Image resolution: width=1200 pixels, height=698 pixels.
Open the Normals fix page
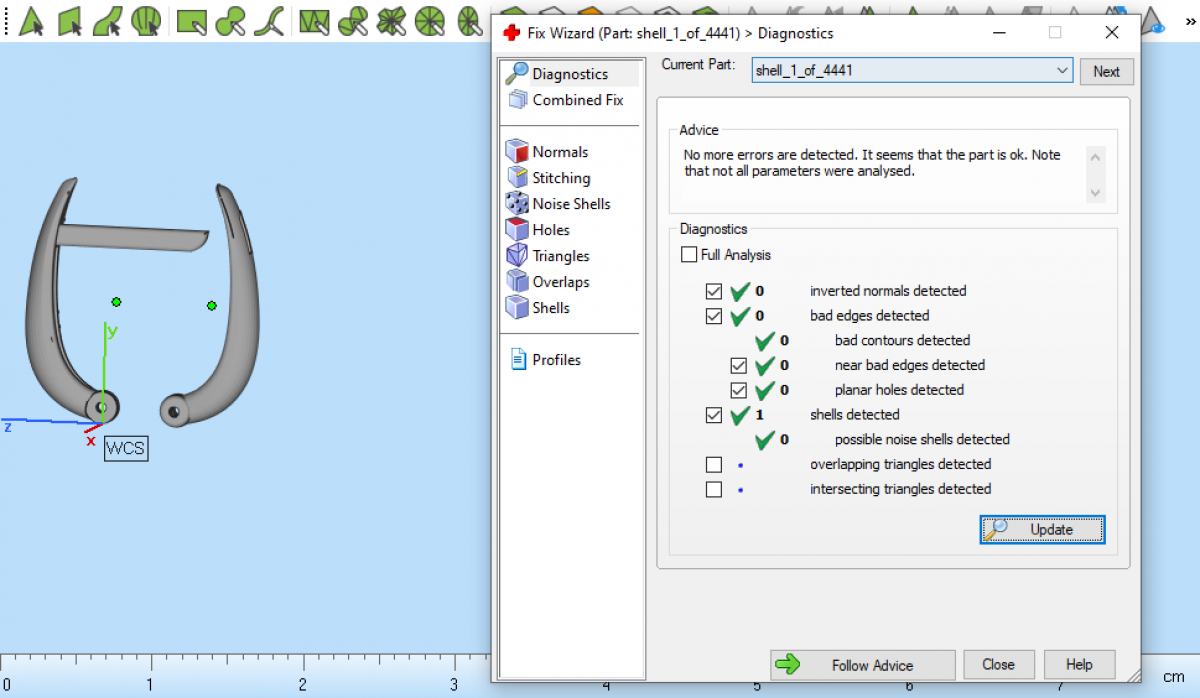559,152
